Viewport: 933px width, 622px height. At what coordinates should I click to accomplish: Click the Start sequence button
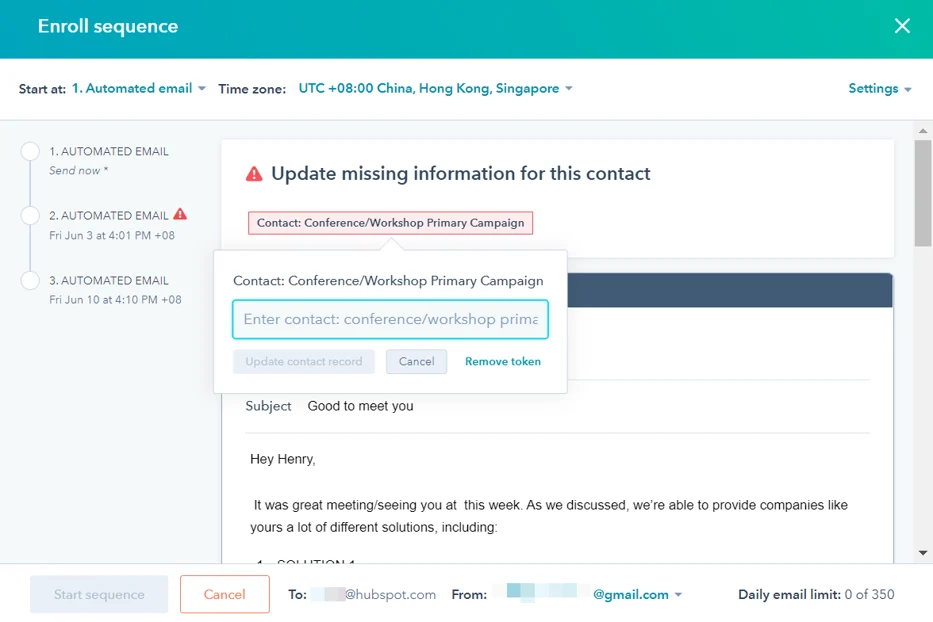(99, 594)
